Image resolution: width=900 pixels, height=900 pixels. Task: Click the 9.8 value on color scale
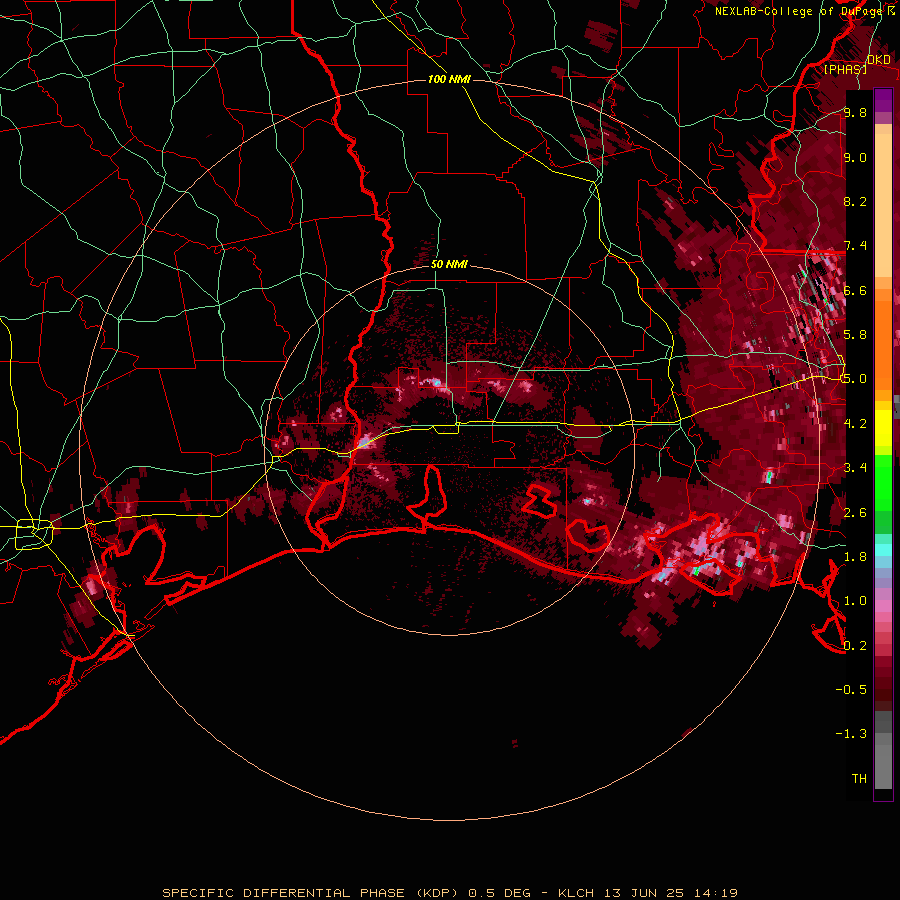tap(855, 112)
